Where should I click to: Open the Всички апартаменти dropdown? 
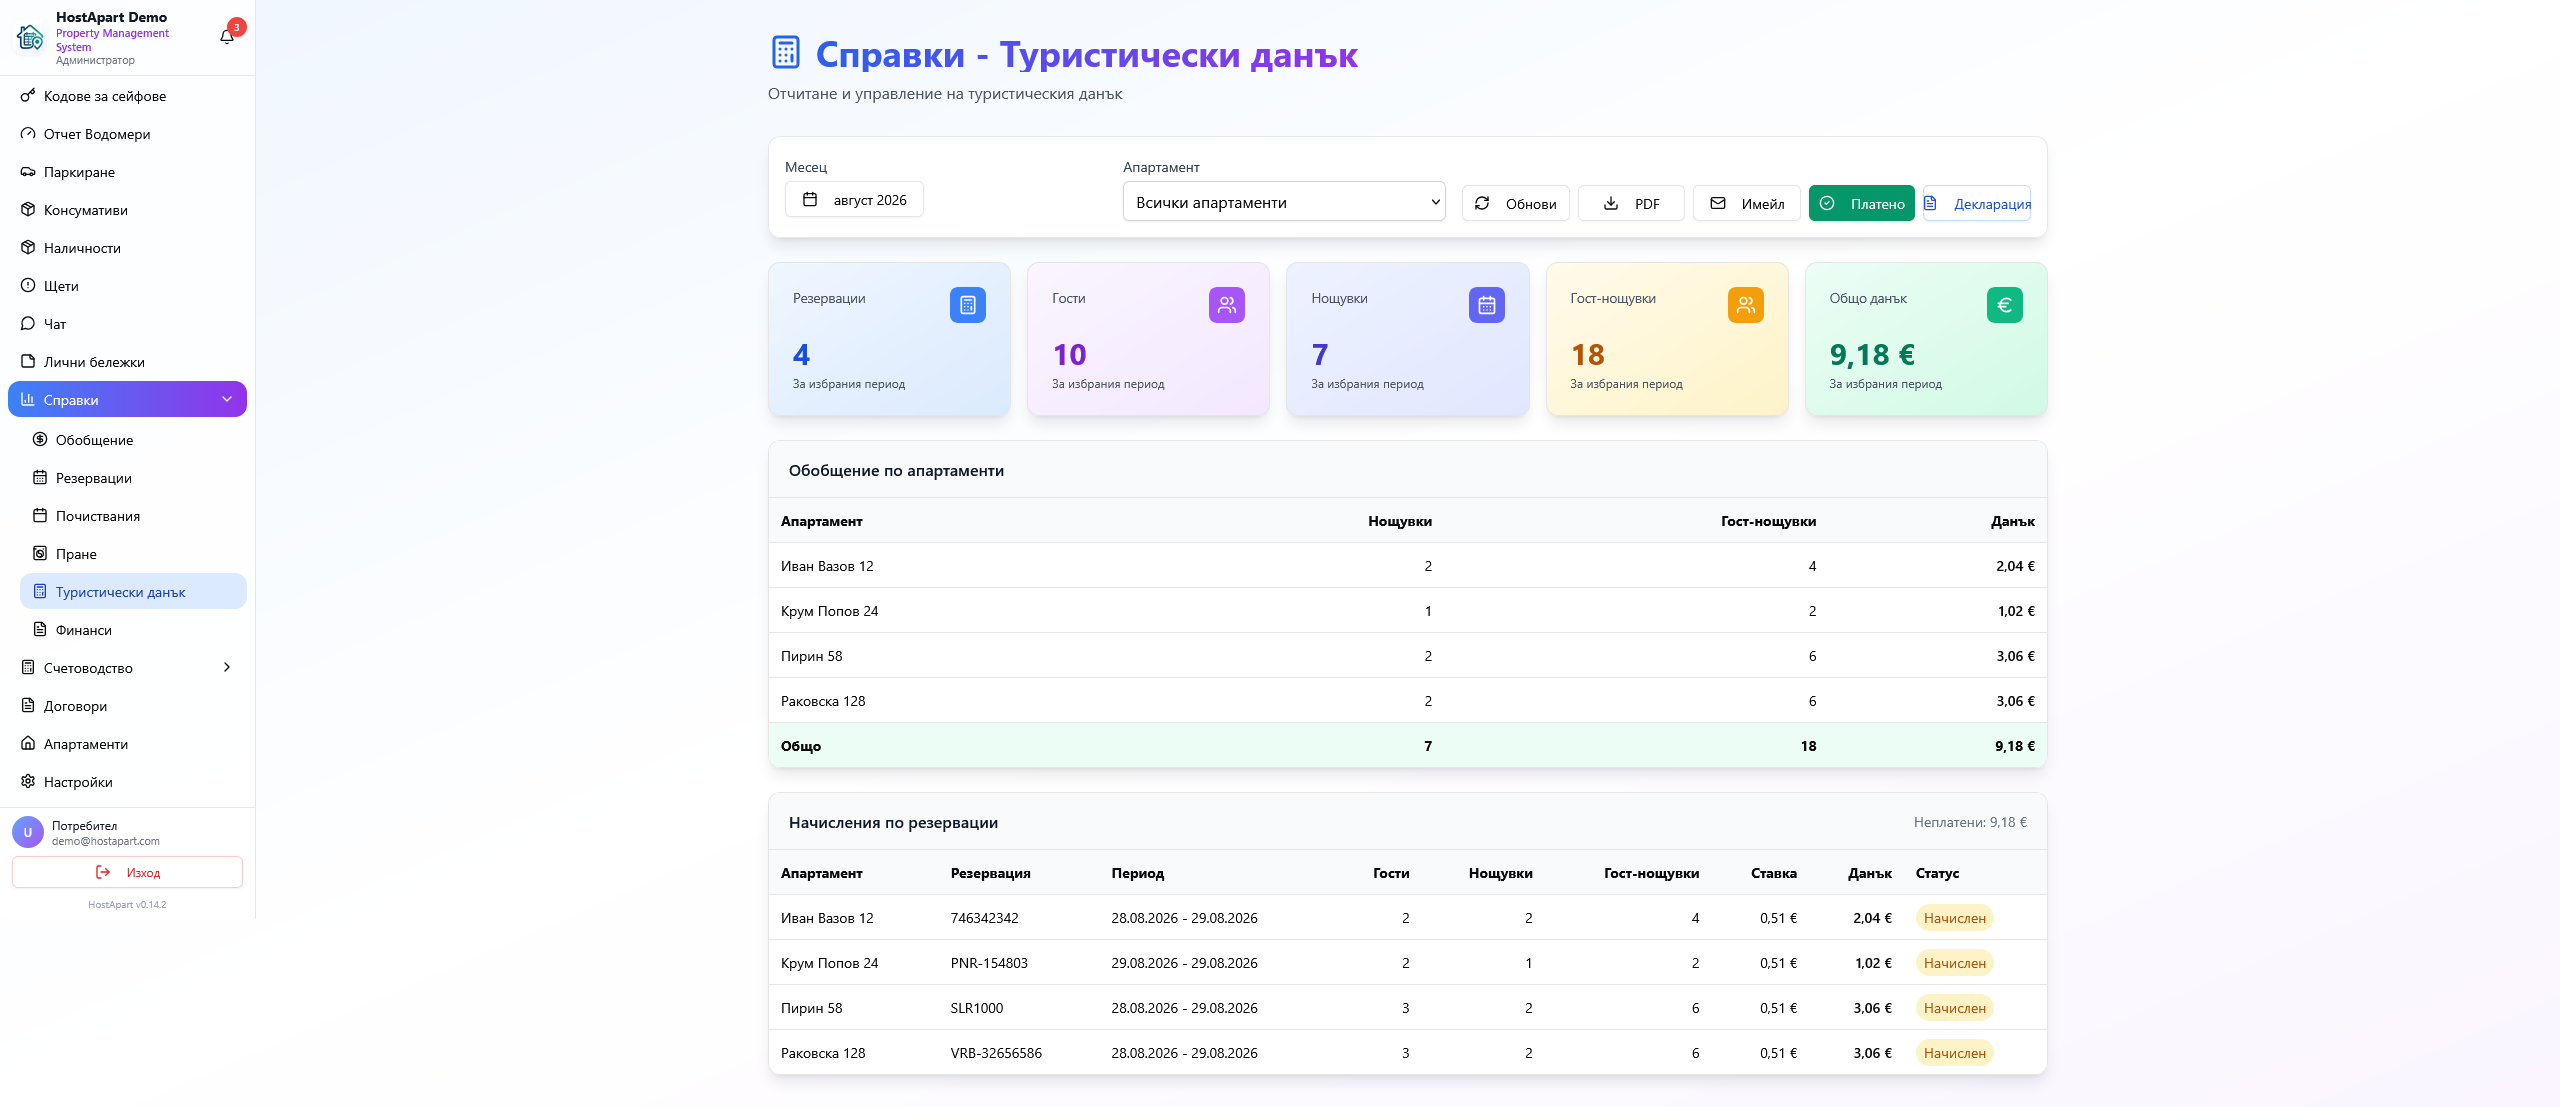[1284, 202]
